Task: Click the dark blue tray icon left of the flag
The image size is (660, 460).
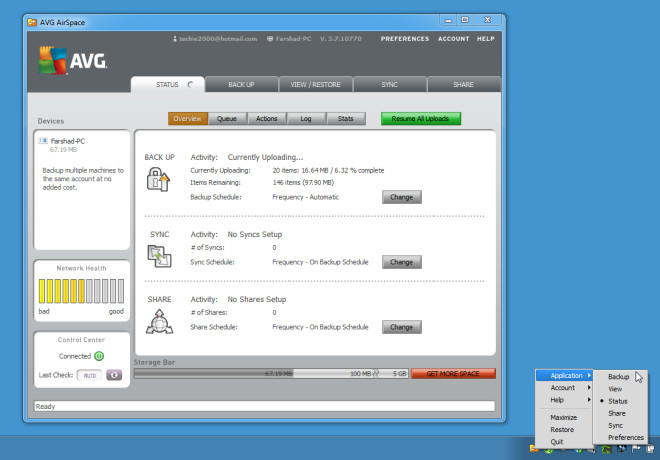Action: [x=621, y=449]
